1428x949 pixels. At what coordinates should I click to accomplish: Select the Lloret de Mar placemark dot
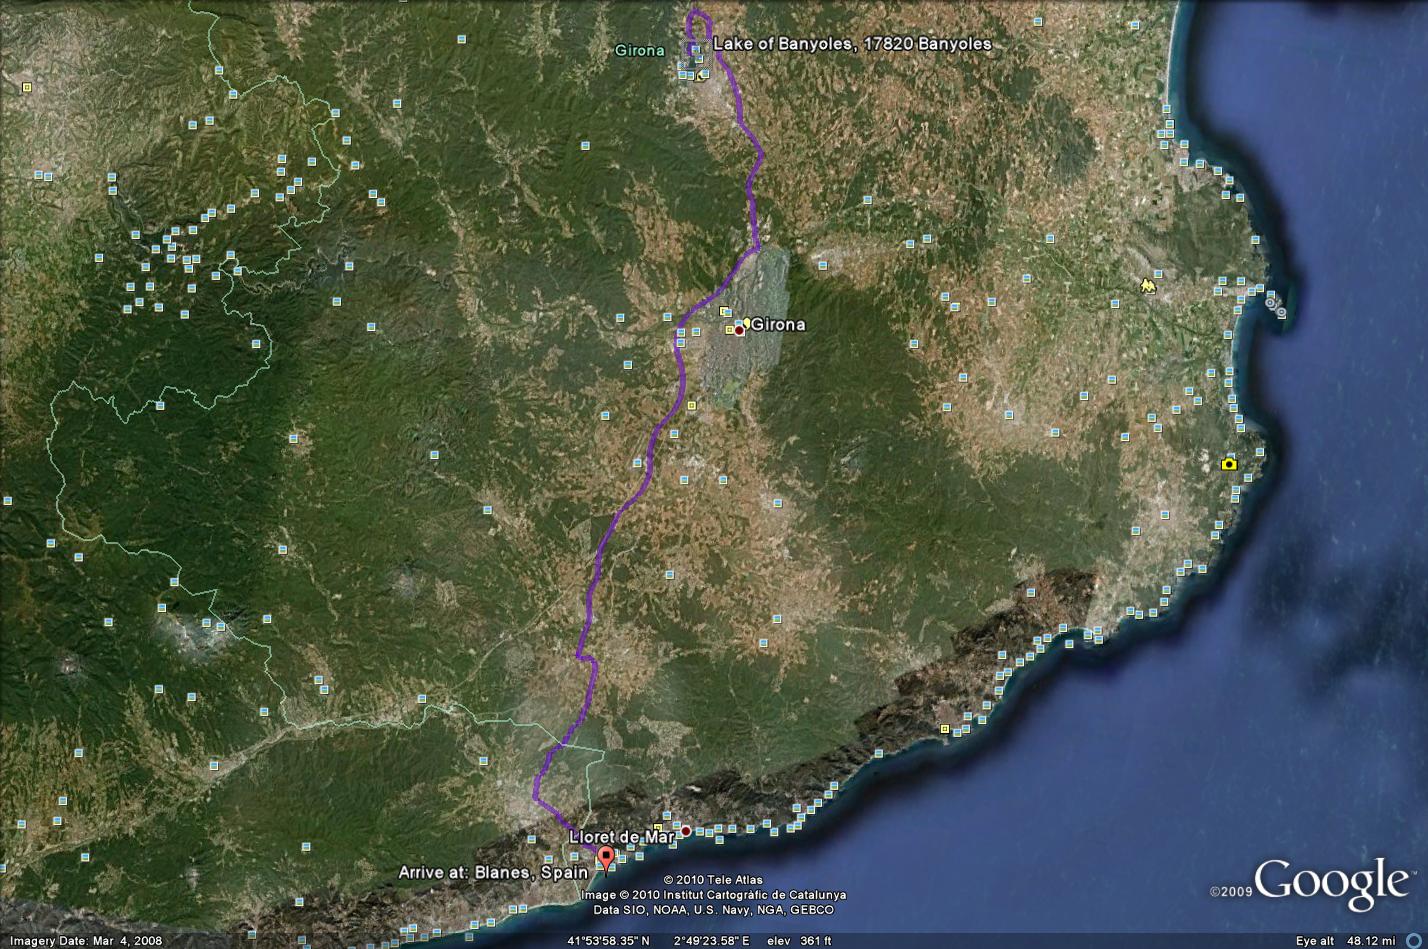tap(686, 829)
